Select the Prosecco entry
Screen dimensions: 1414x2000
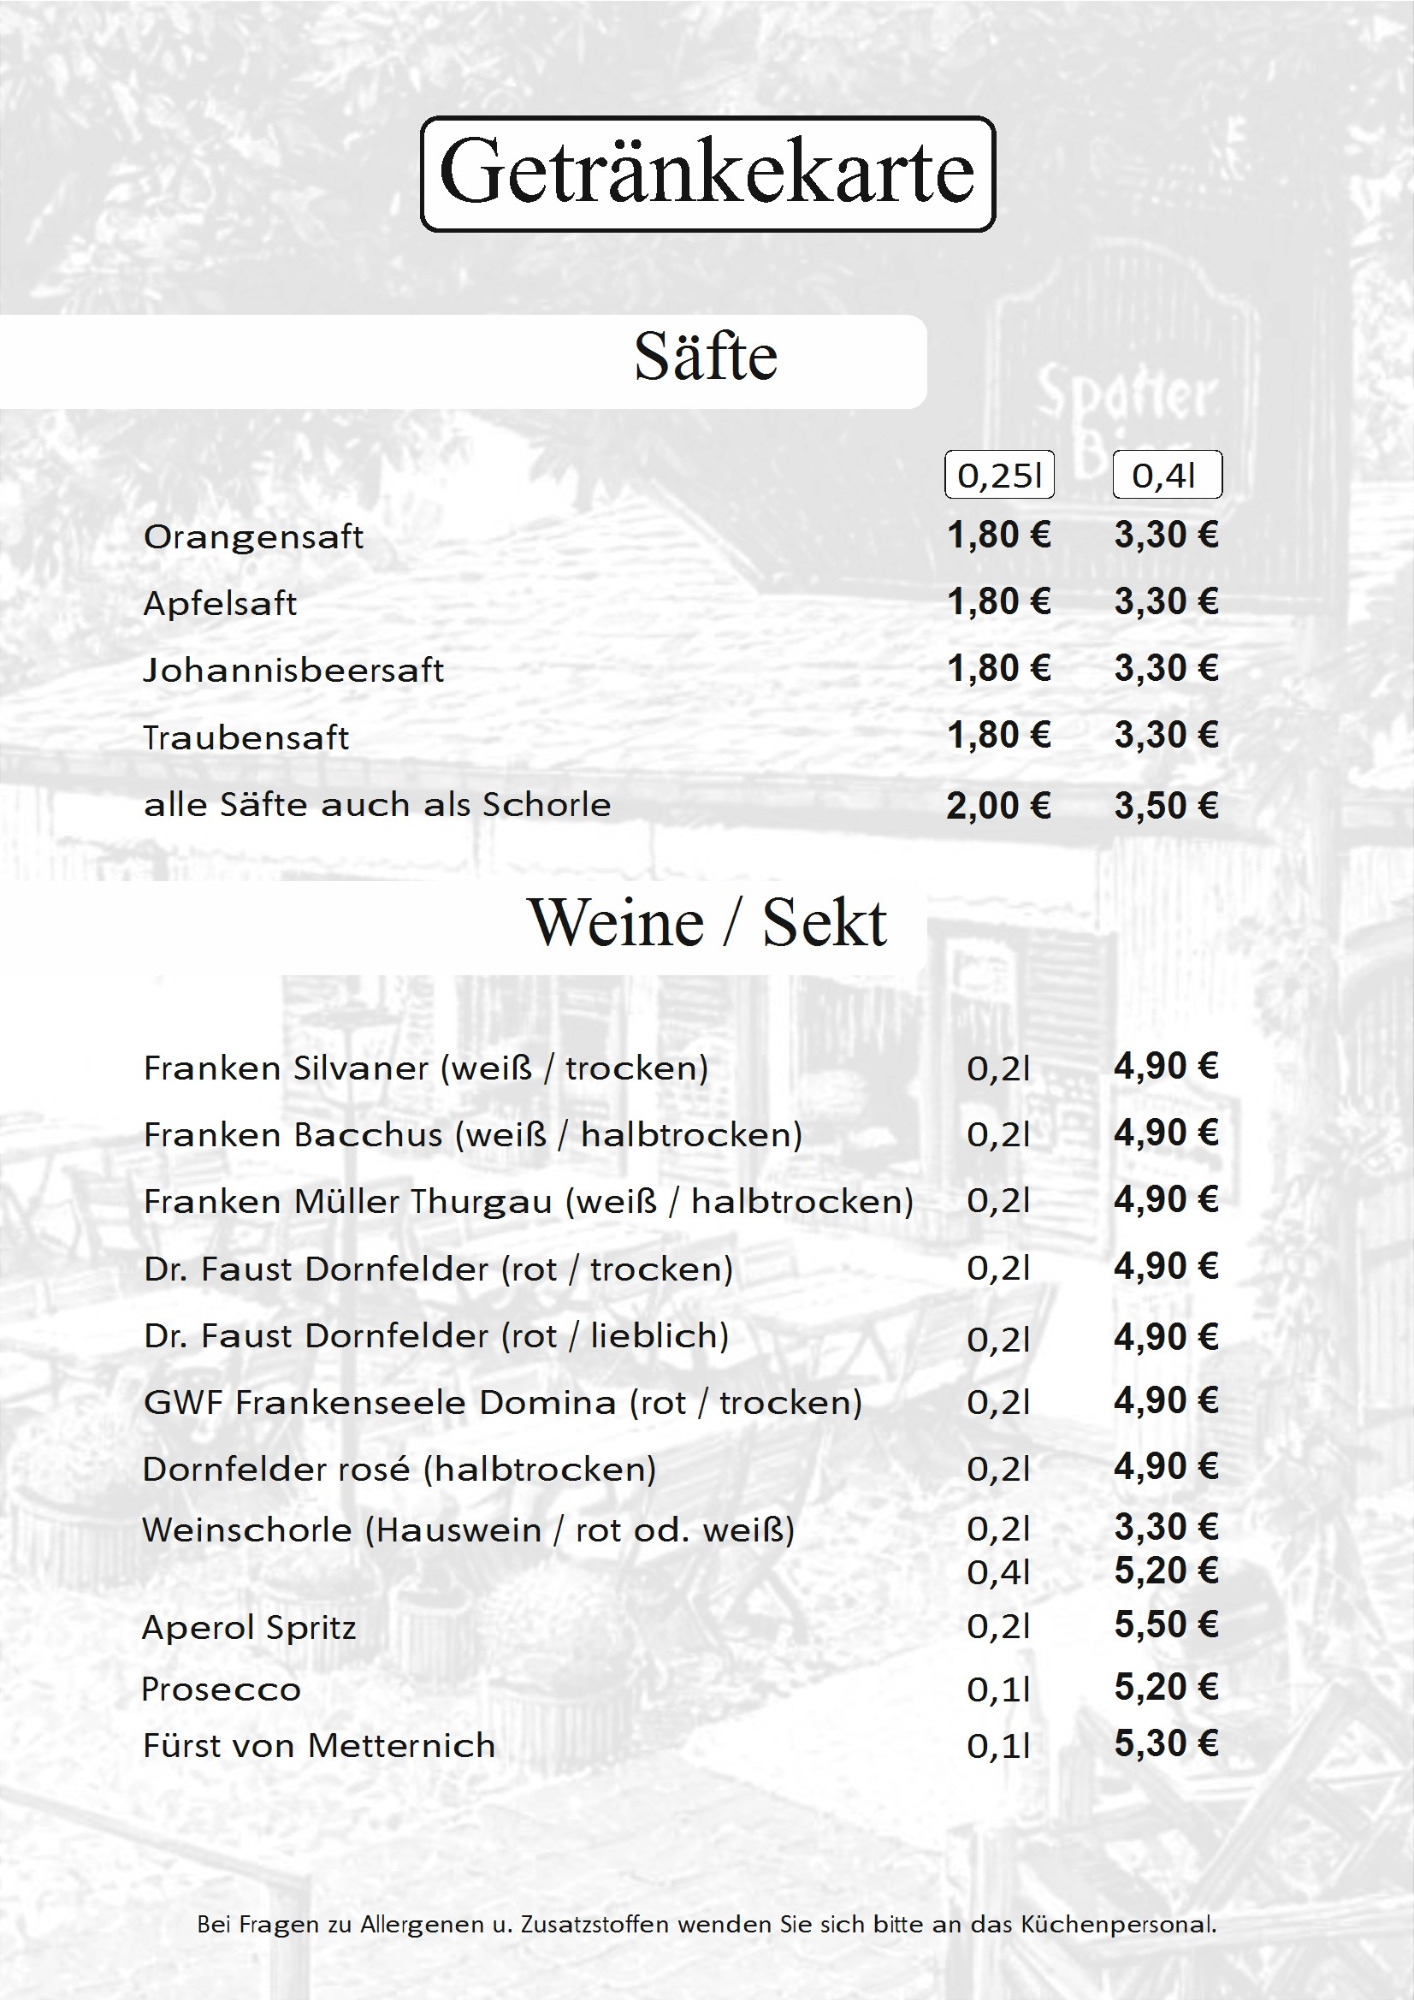tap(221, 1690)
